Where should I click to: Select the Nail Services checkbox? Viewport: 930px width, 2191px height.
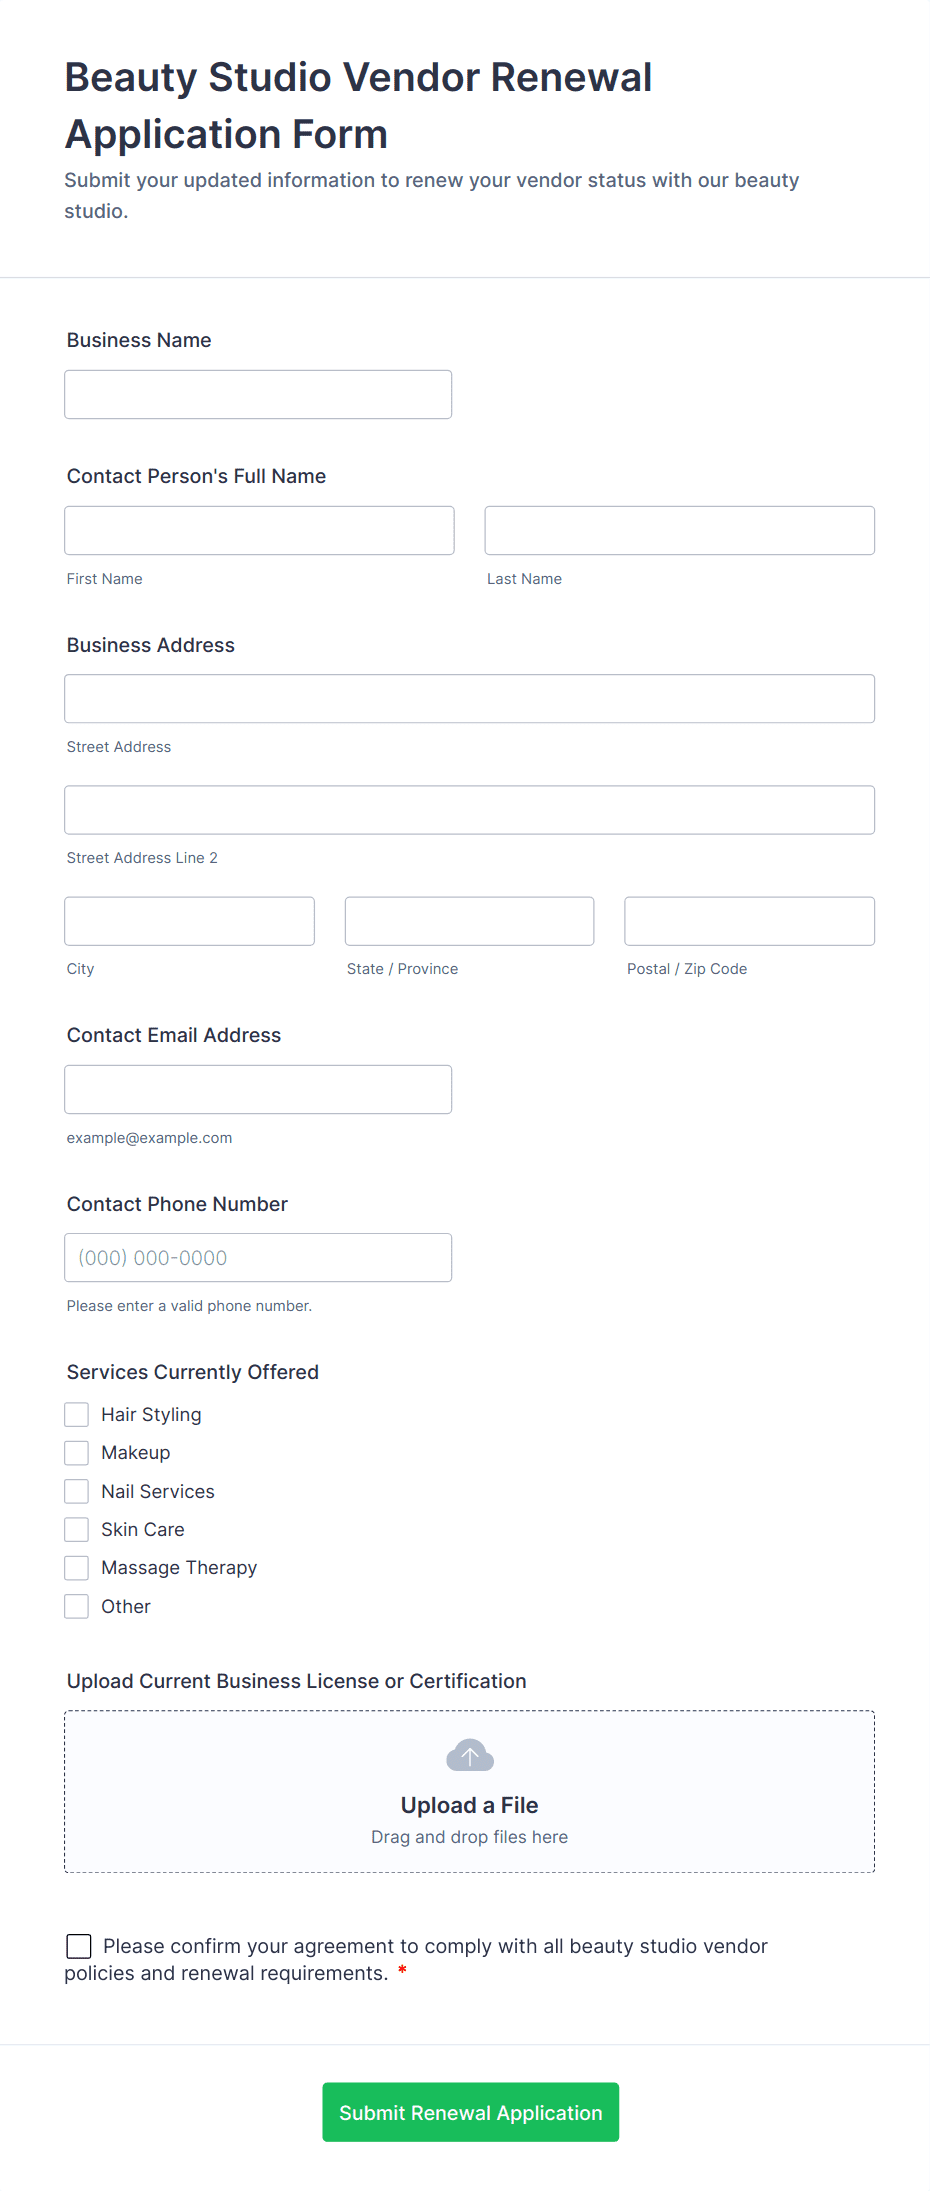(x=77, y=1491)
